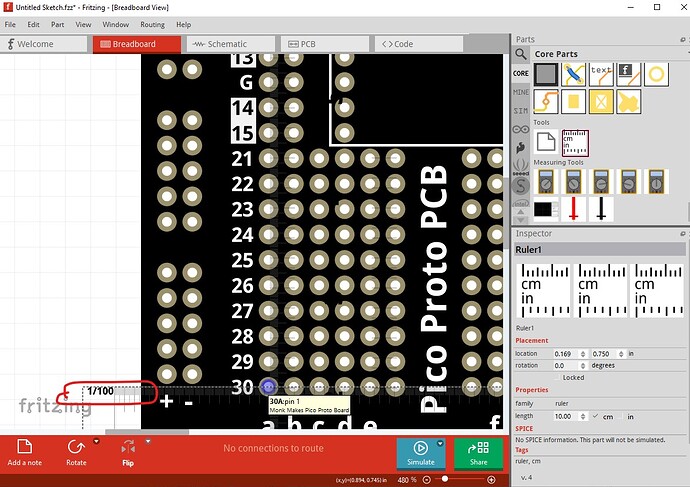Click the horizontal canvas scrollbar
The height and width of the screenshot is (487, 690).
147,432
